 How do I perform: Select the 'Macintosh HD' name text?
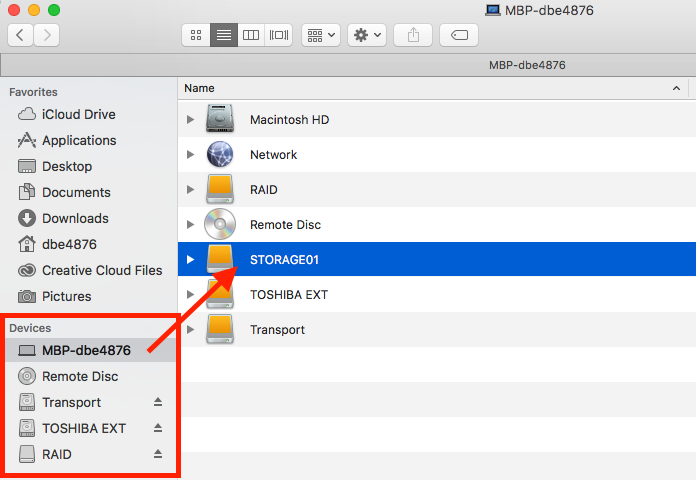(289, 119)
